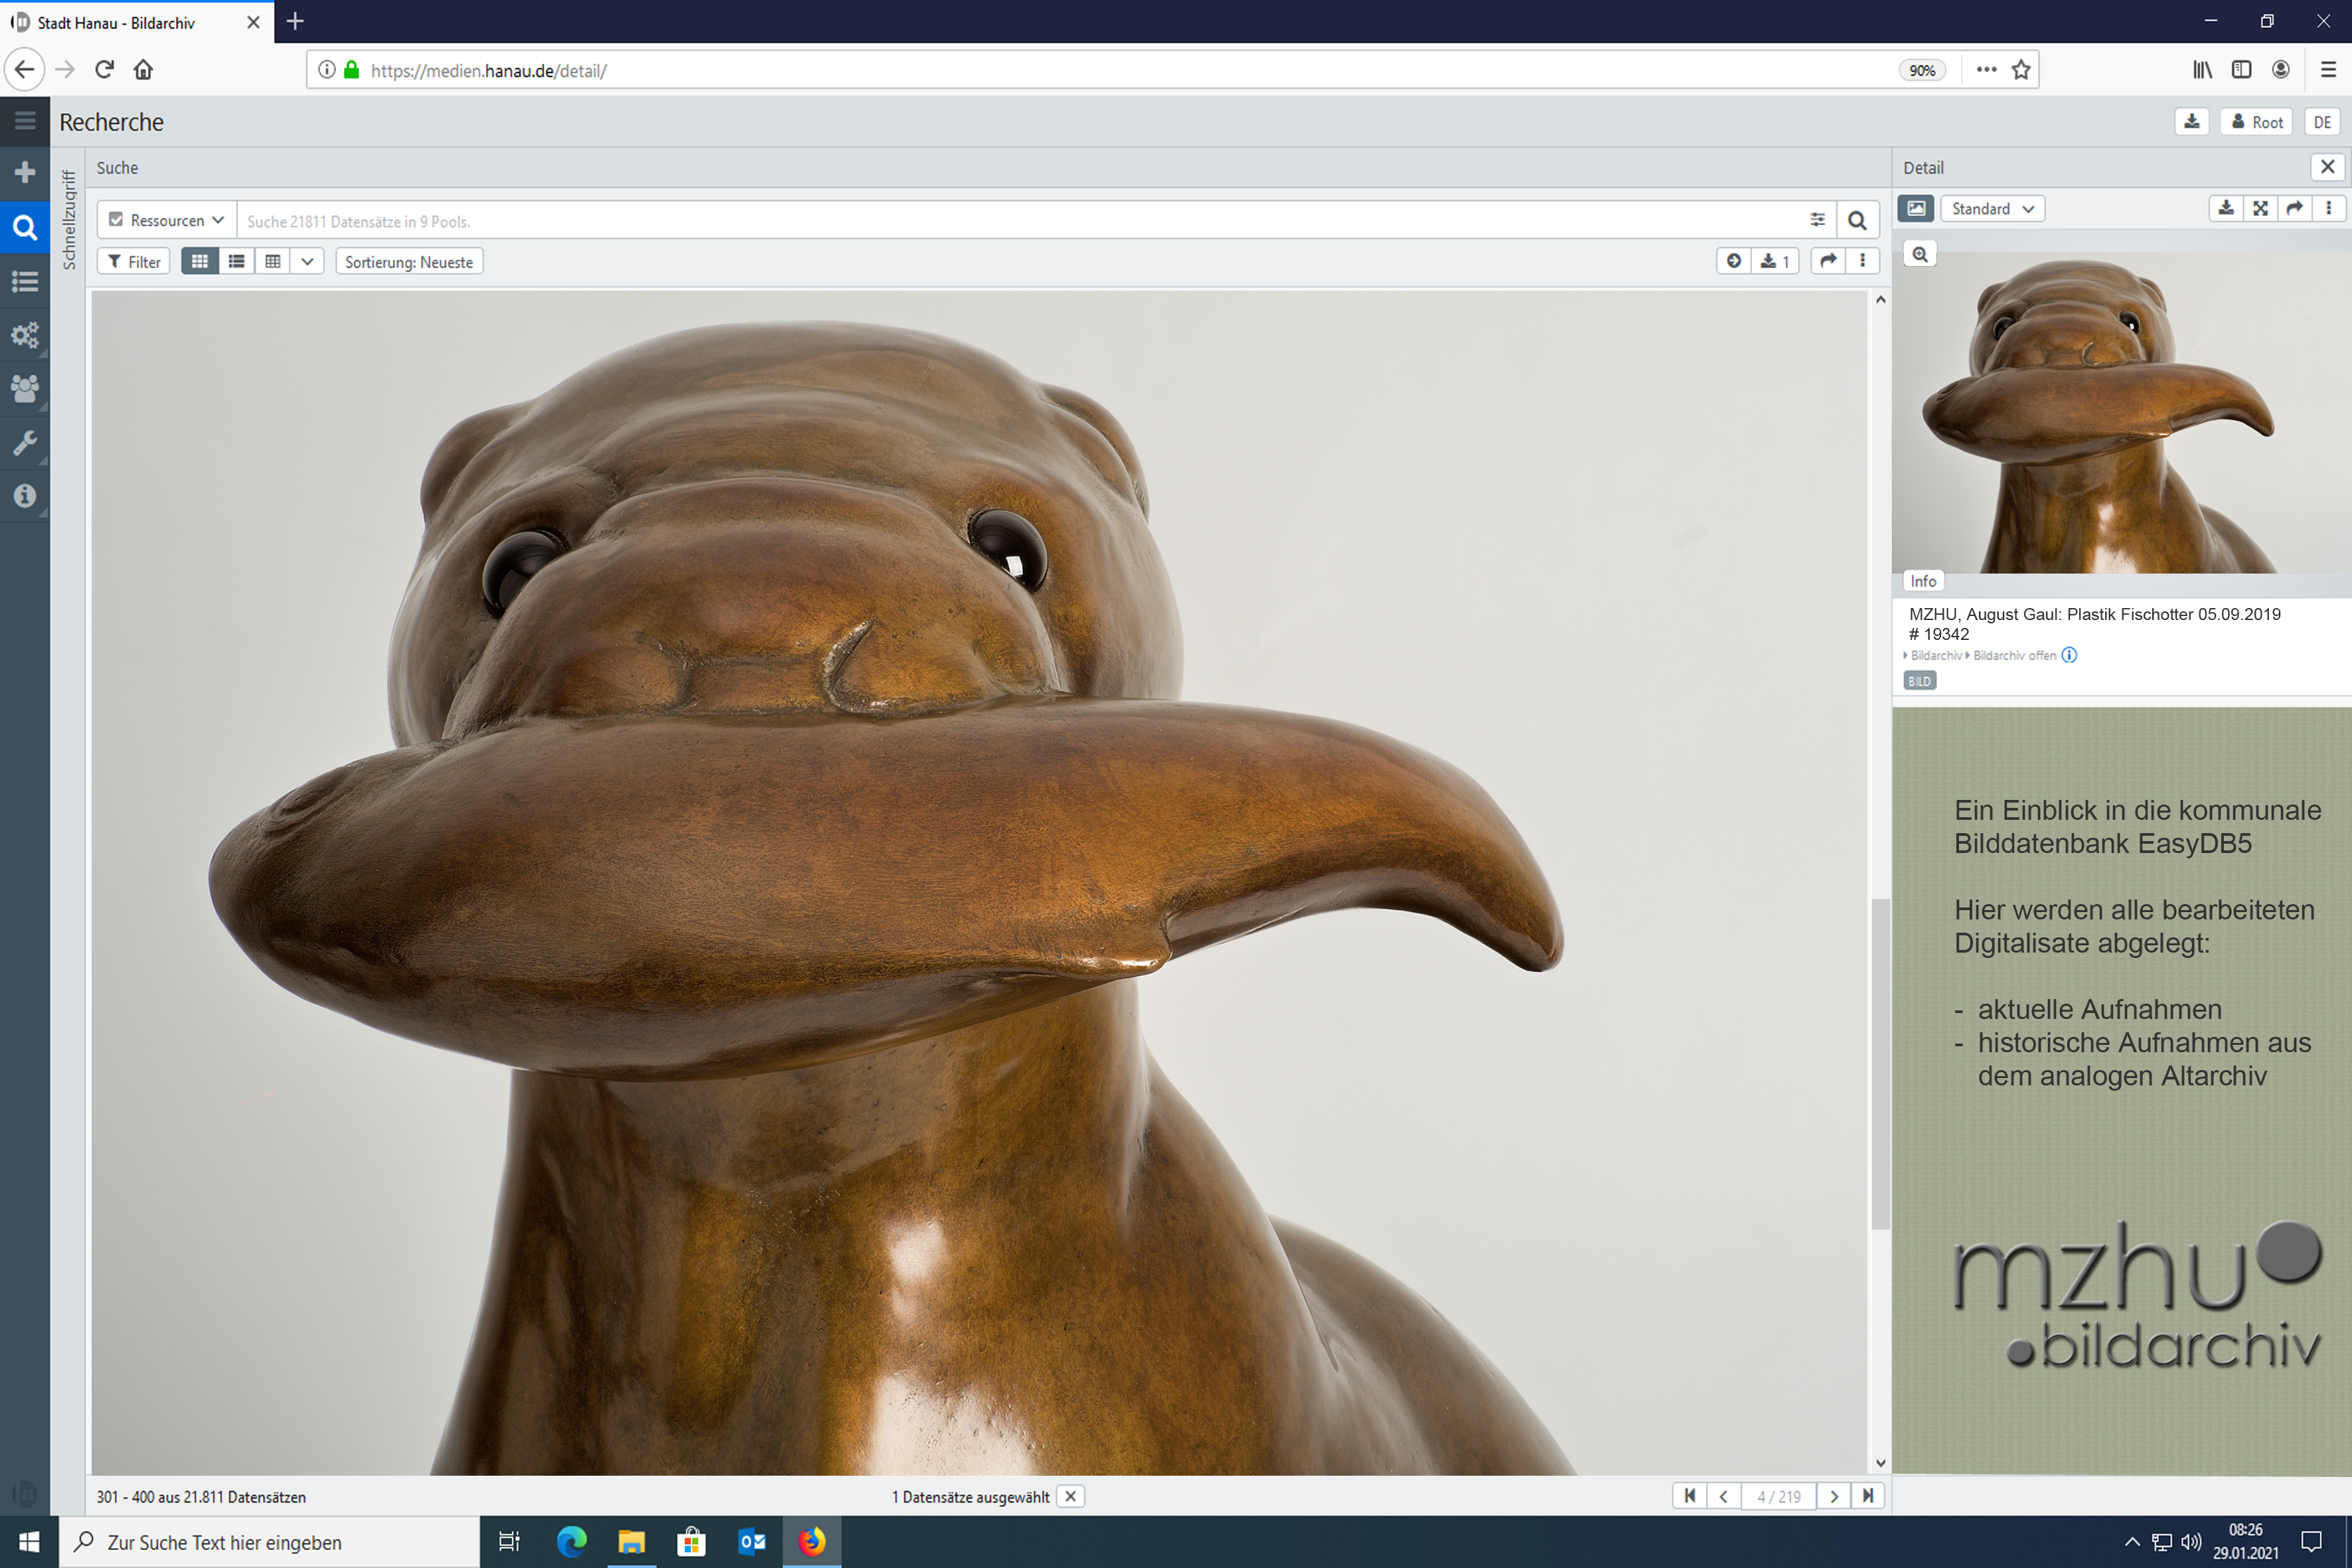Open the Sortierung: Neueste dropdown

point(408,262)
